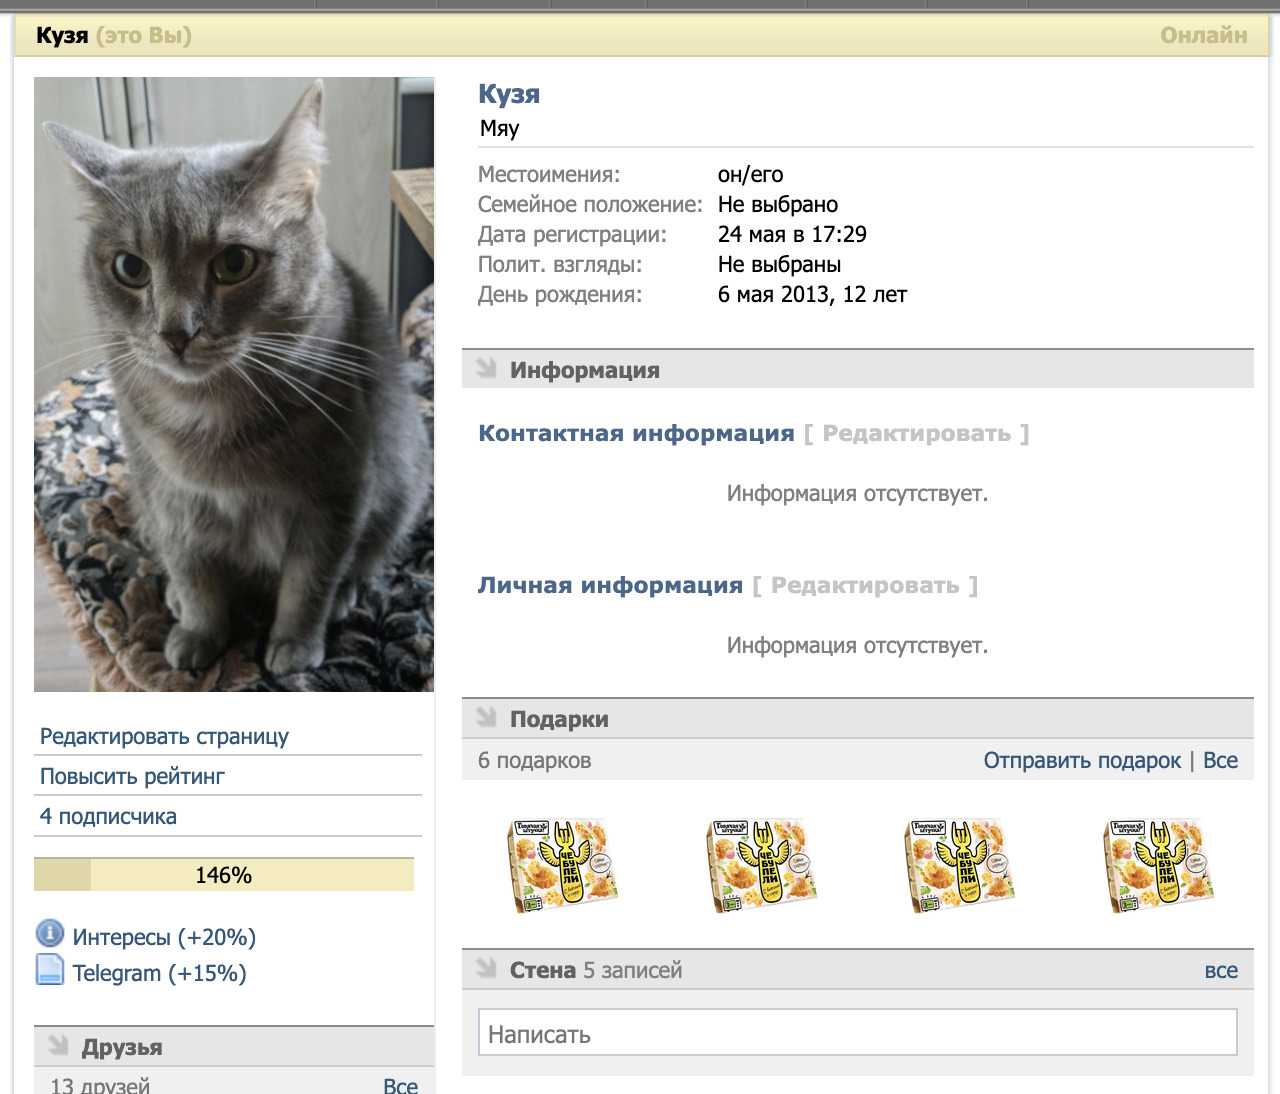Click Личная информация heading
1280x1094 pixels.
(x=610, y=585)
